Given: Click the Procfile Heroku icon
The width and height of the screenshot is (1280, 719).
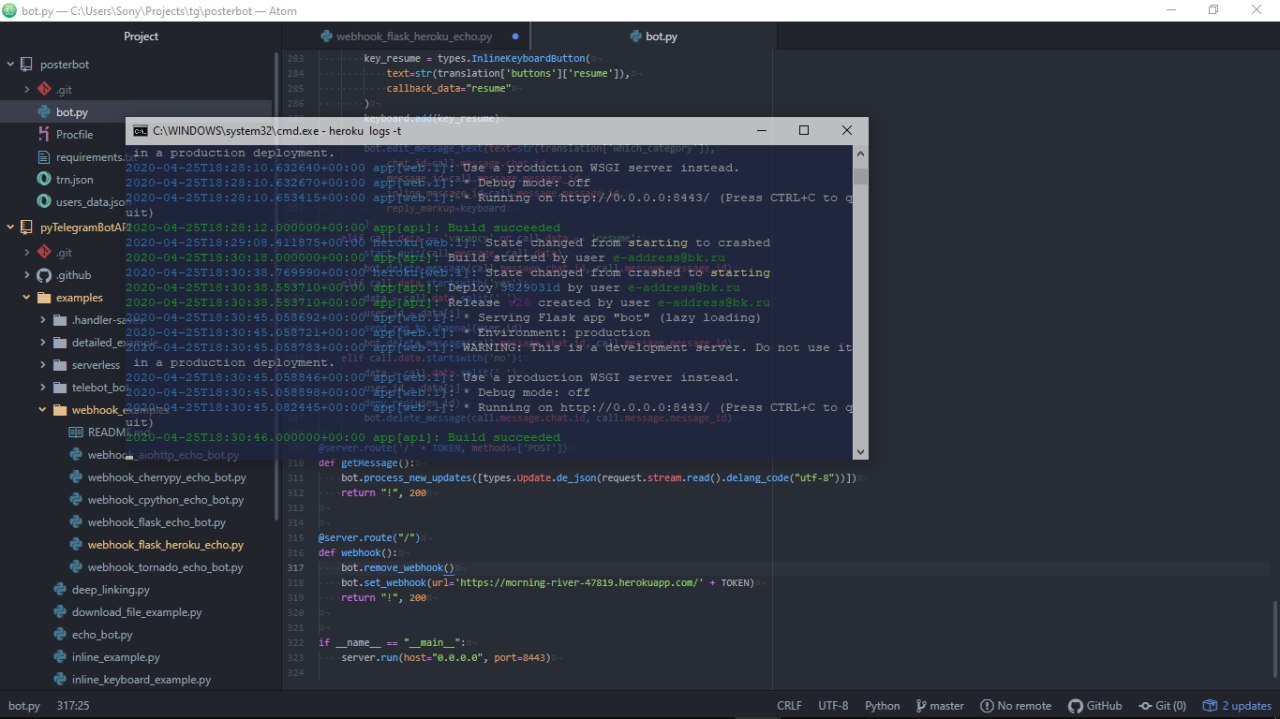Looking at the screenshot, I should (x=44, y=134).
